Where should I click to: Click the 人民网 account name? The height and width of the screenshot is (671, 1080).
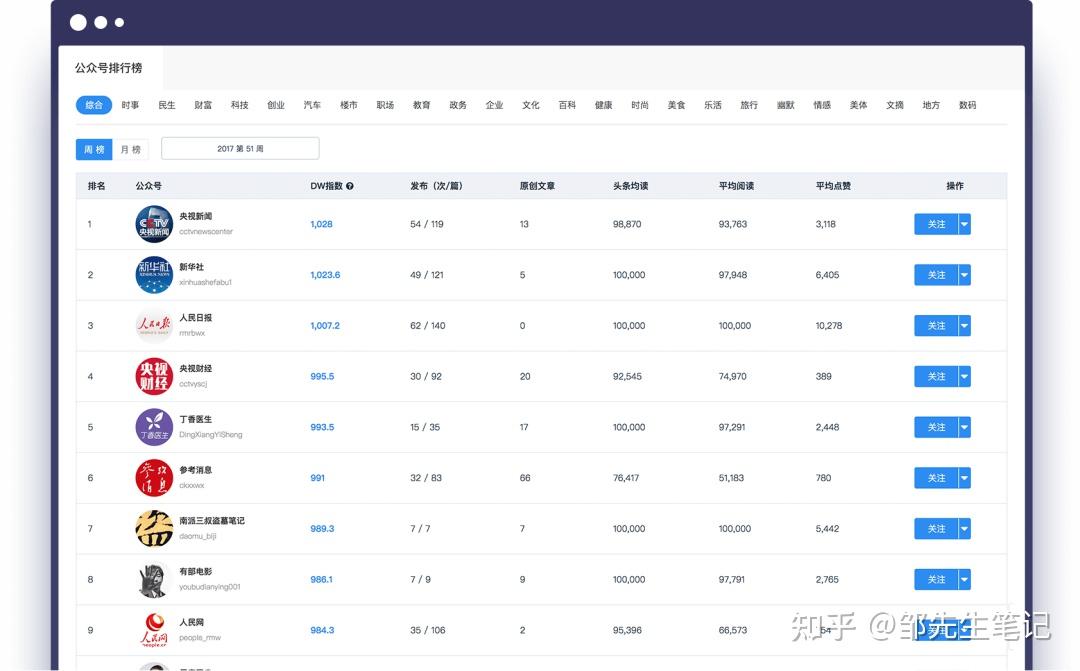tap(191, 622)
